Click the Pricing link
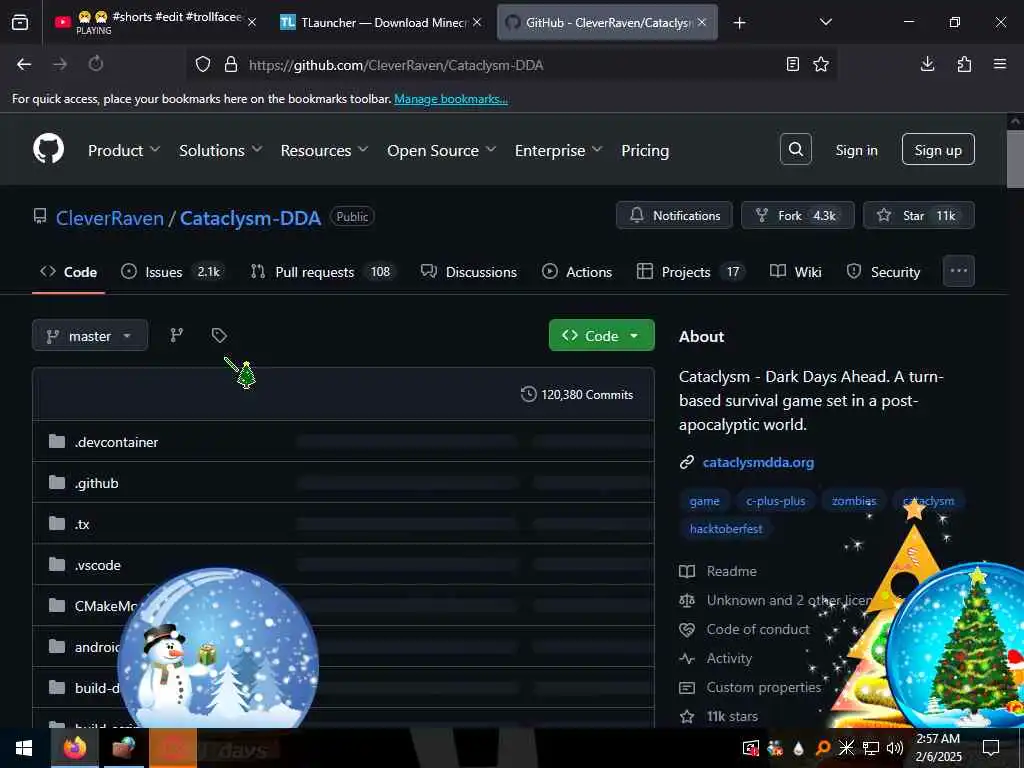The image size is (1024, 768). [645, 150]
